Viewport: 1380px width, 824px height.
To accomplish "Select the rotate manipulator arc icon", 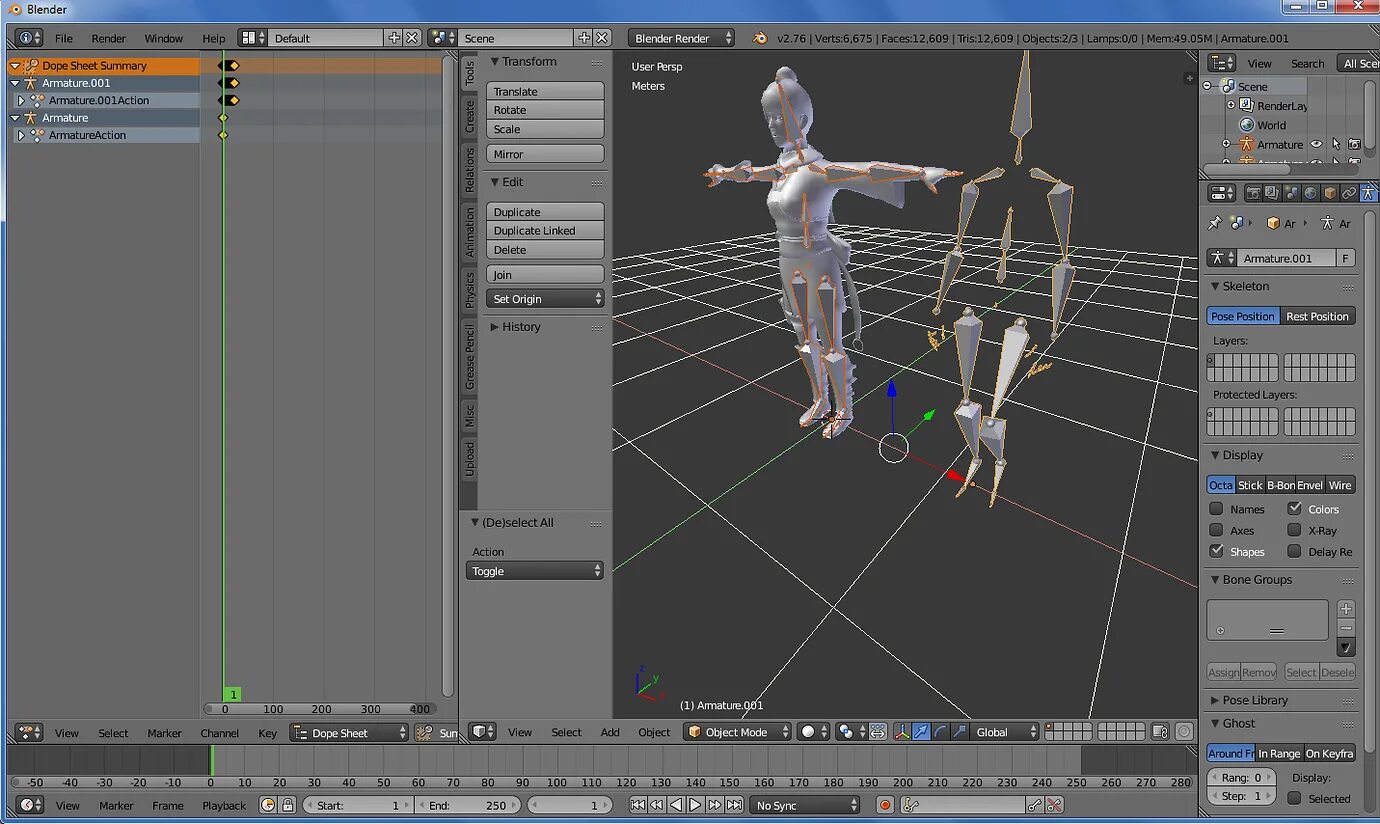I will 940,732.
